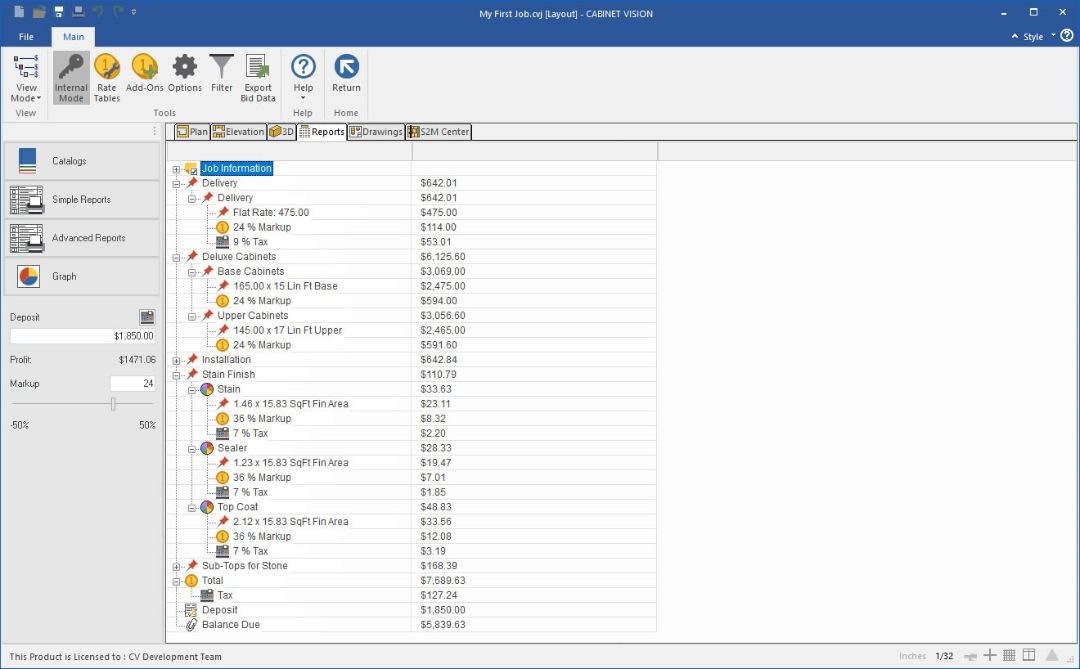Toggle the Job Information checkbox
The height and width of the screenshot is (669, 1080).
click(191, 169)
